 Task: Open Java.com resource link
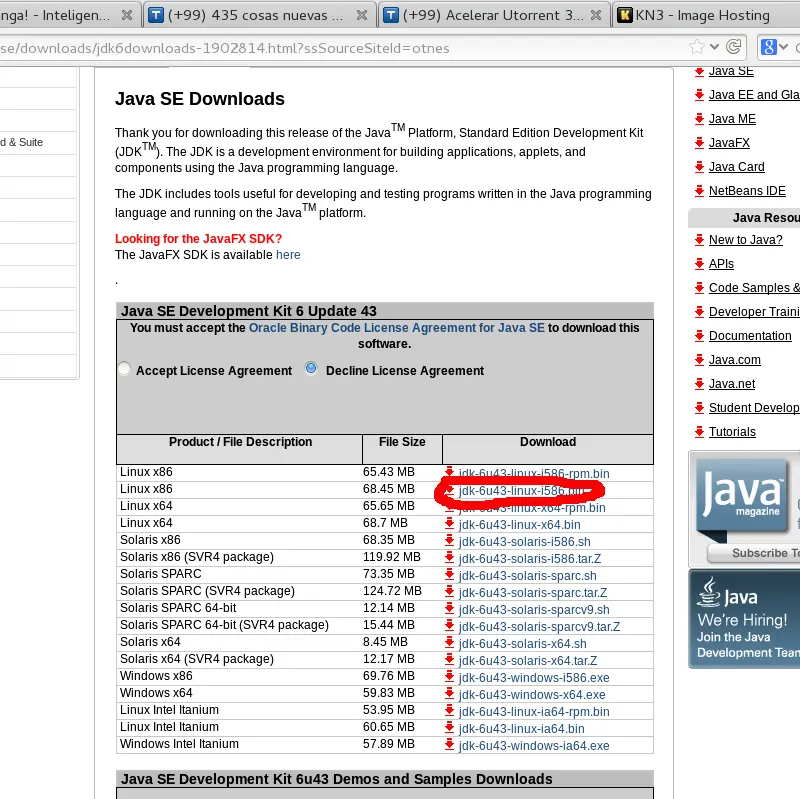[x=734, y=360]
